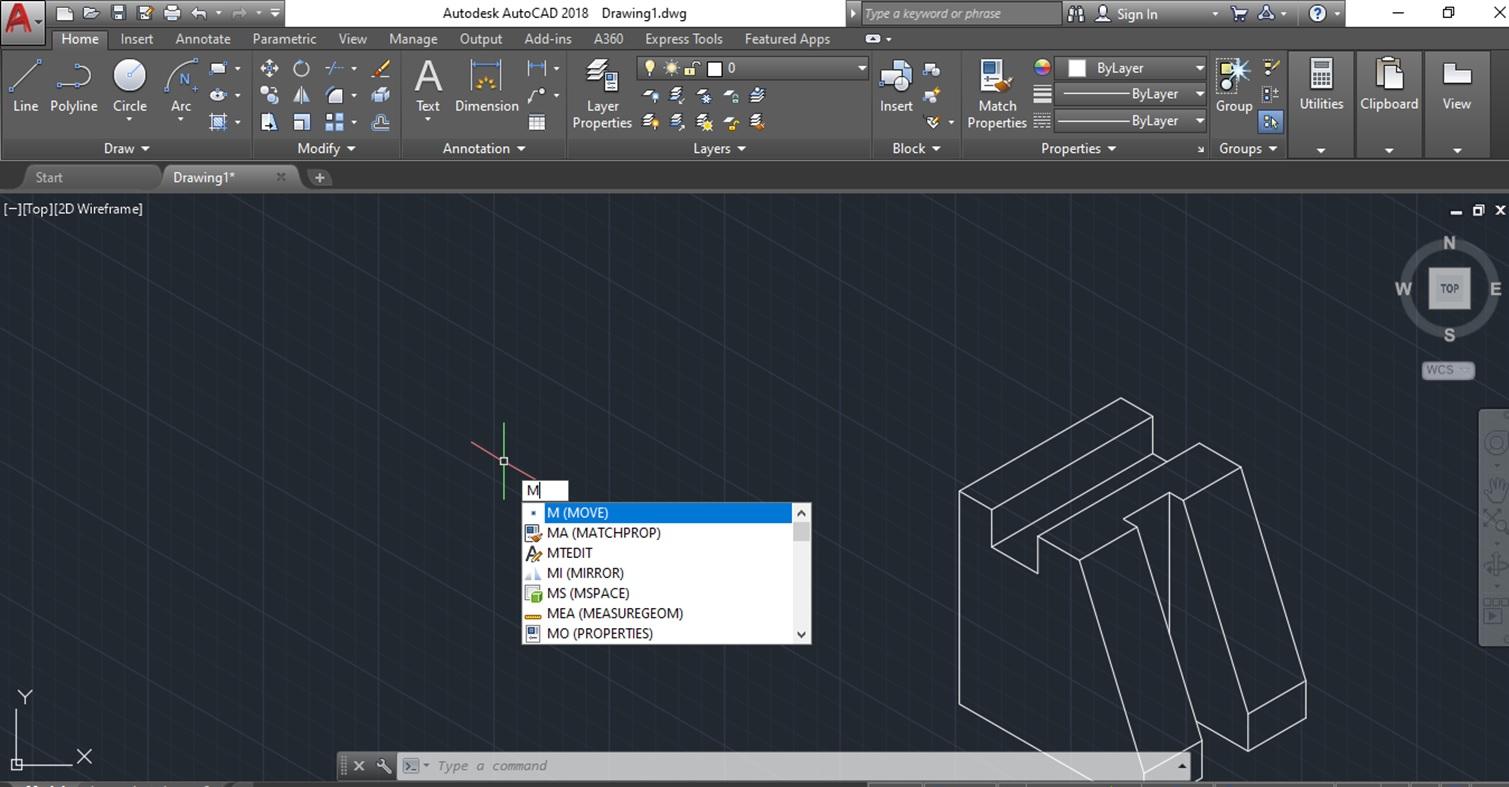The height and width of the screenshot is (787, 1509).
Task: Open the ByLayer object color dropdown
Action: point(1199,68)
